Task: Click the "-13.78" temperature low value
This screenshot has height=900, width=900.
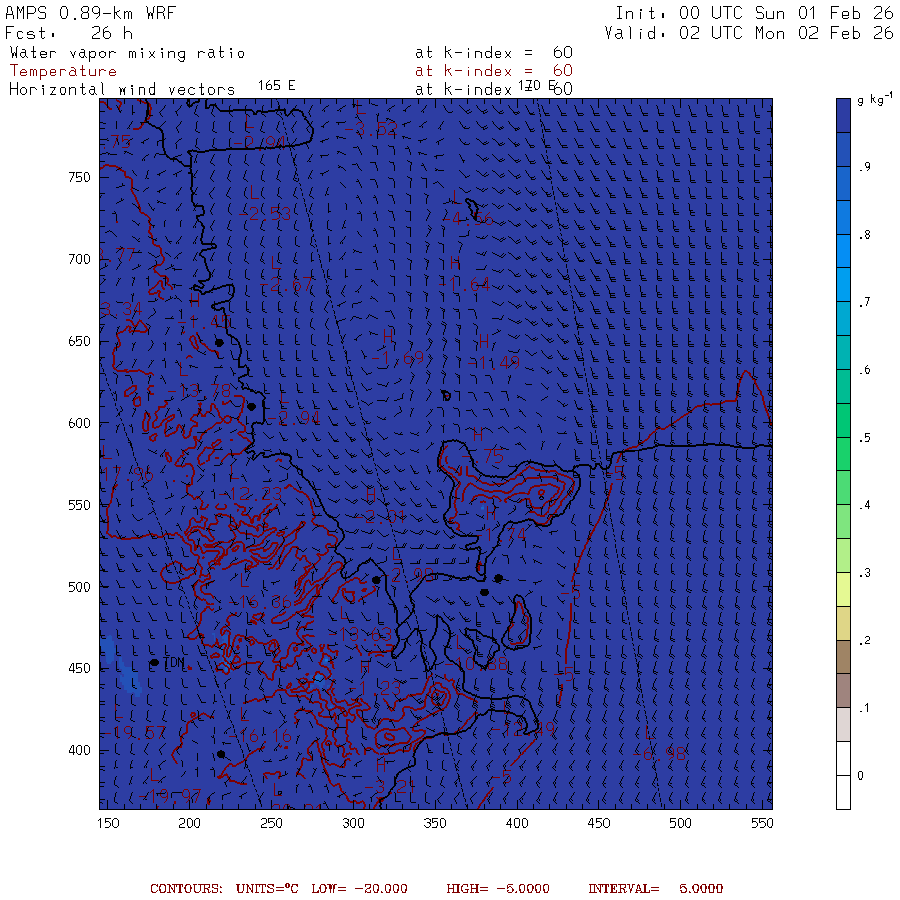Action: pos(199,391)
